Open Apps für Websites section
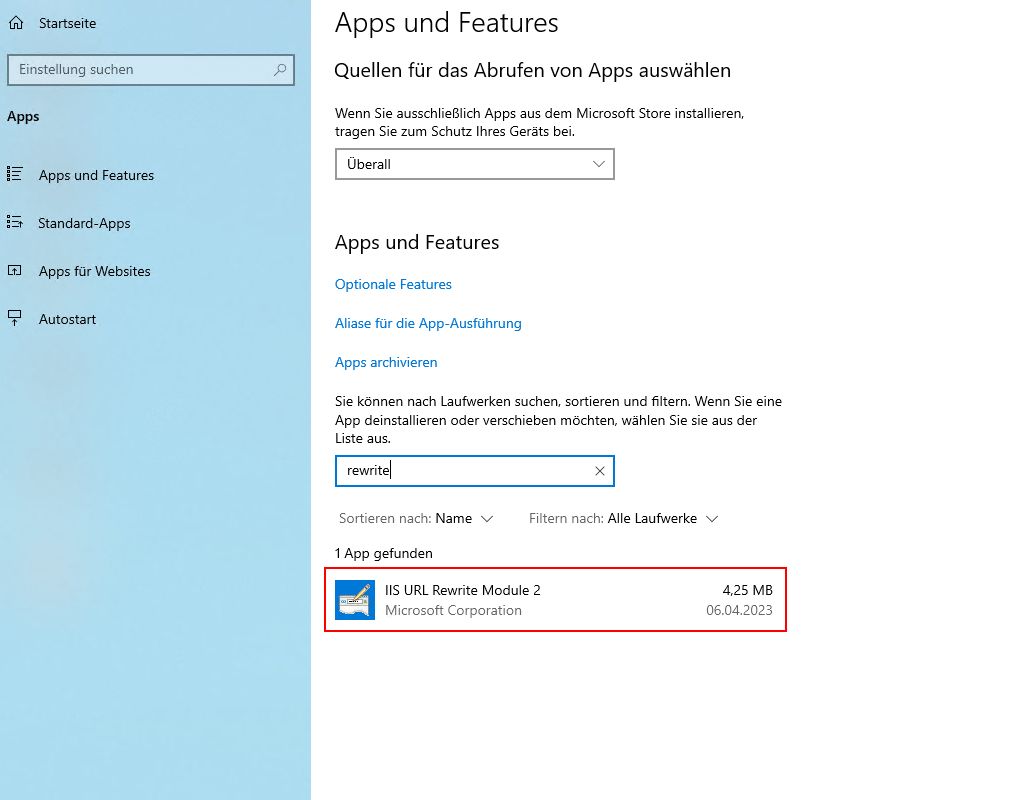1024x800 pixels. point(94,271)
